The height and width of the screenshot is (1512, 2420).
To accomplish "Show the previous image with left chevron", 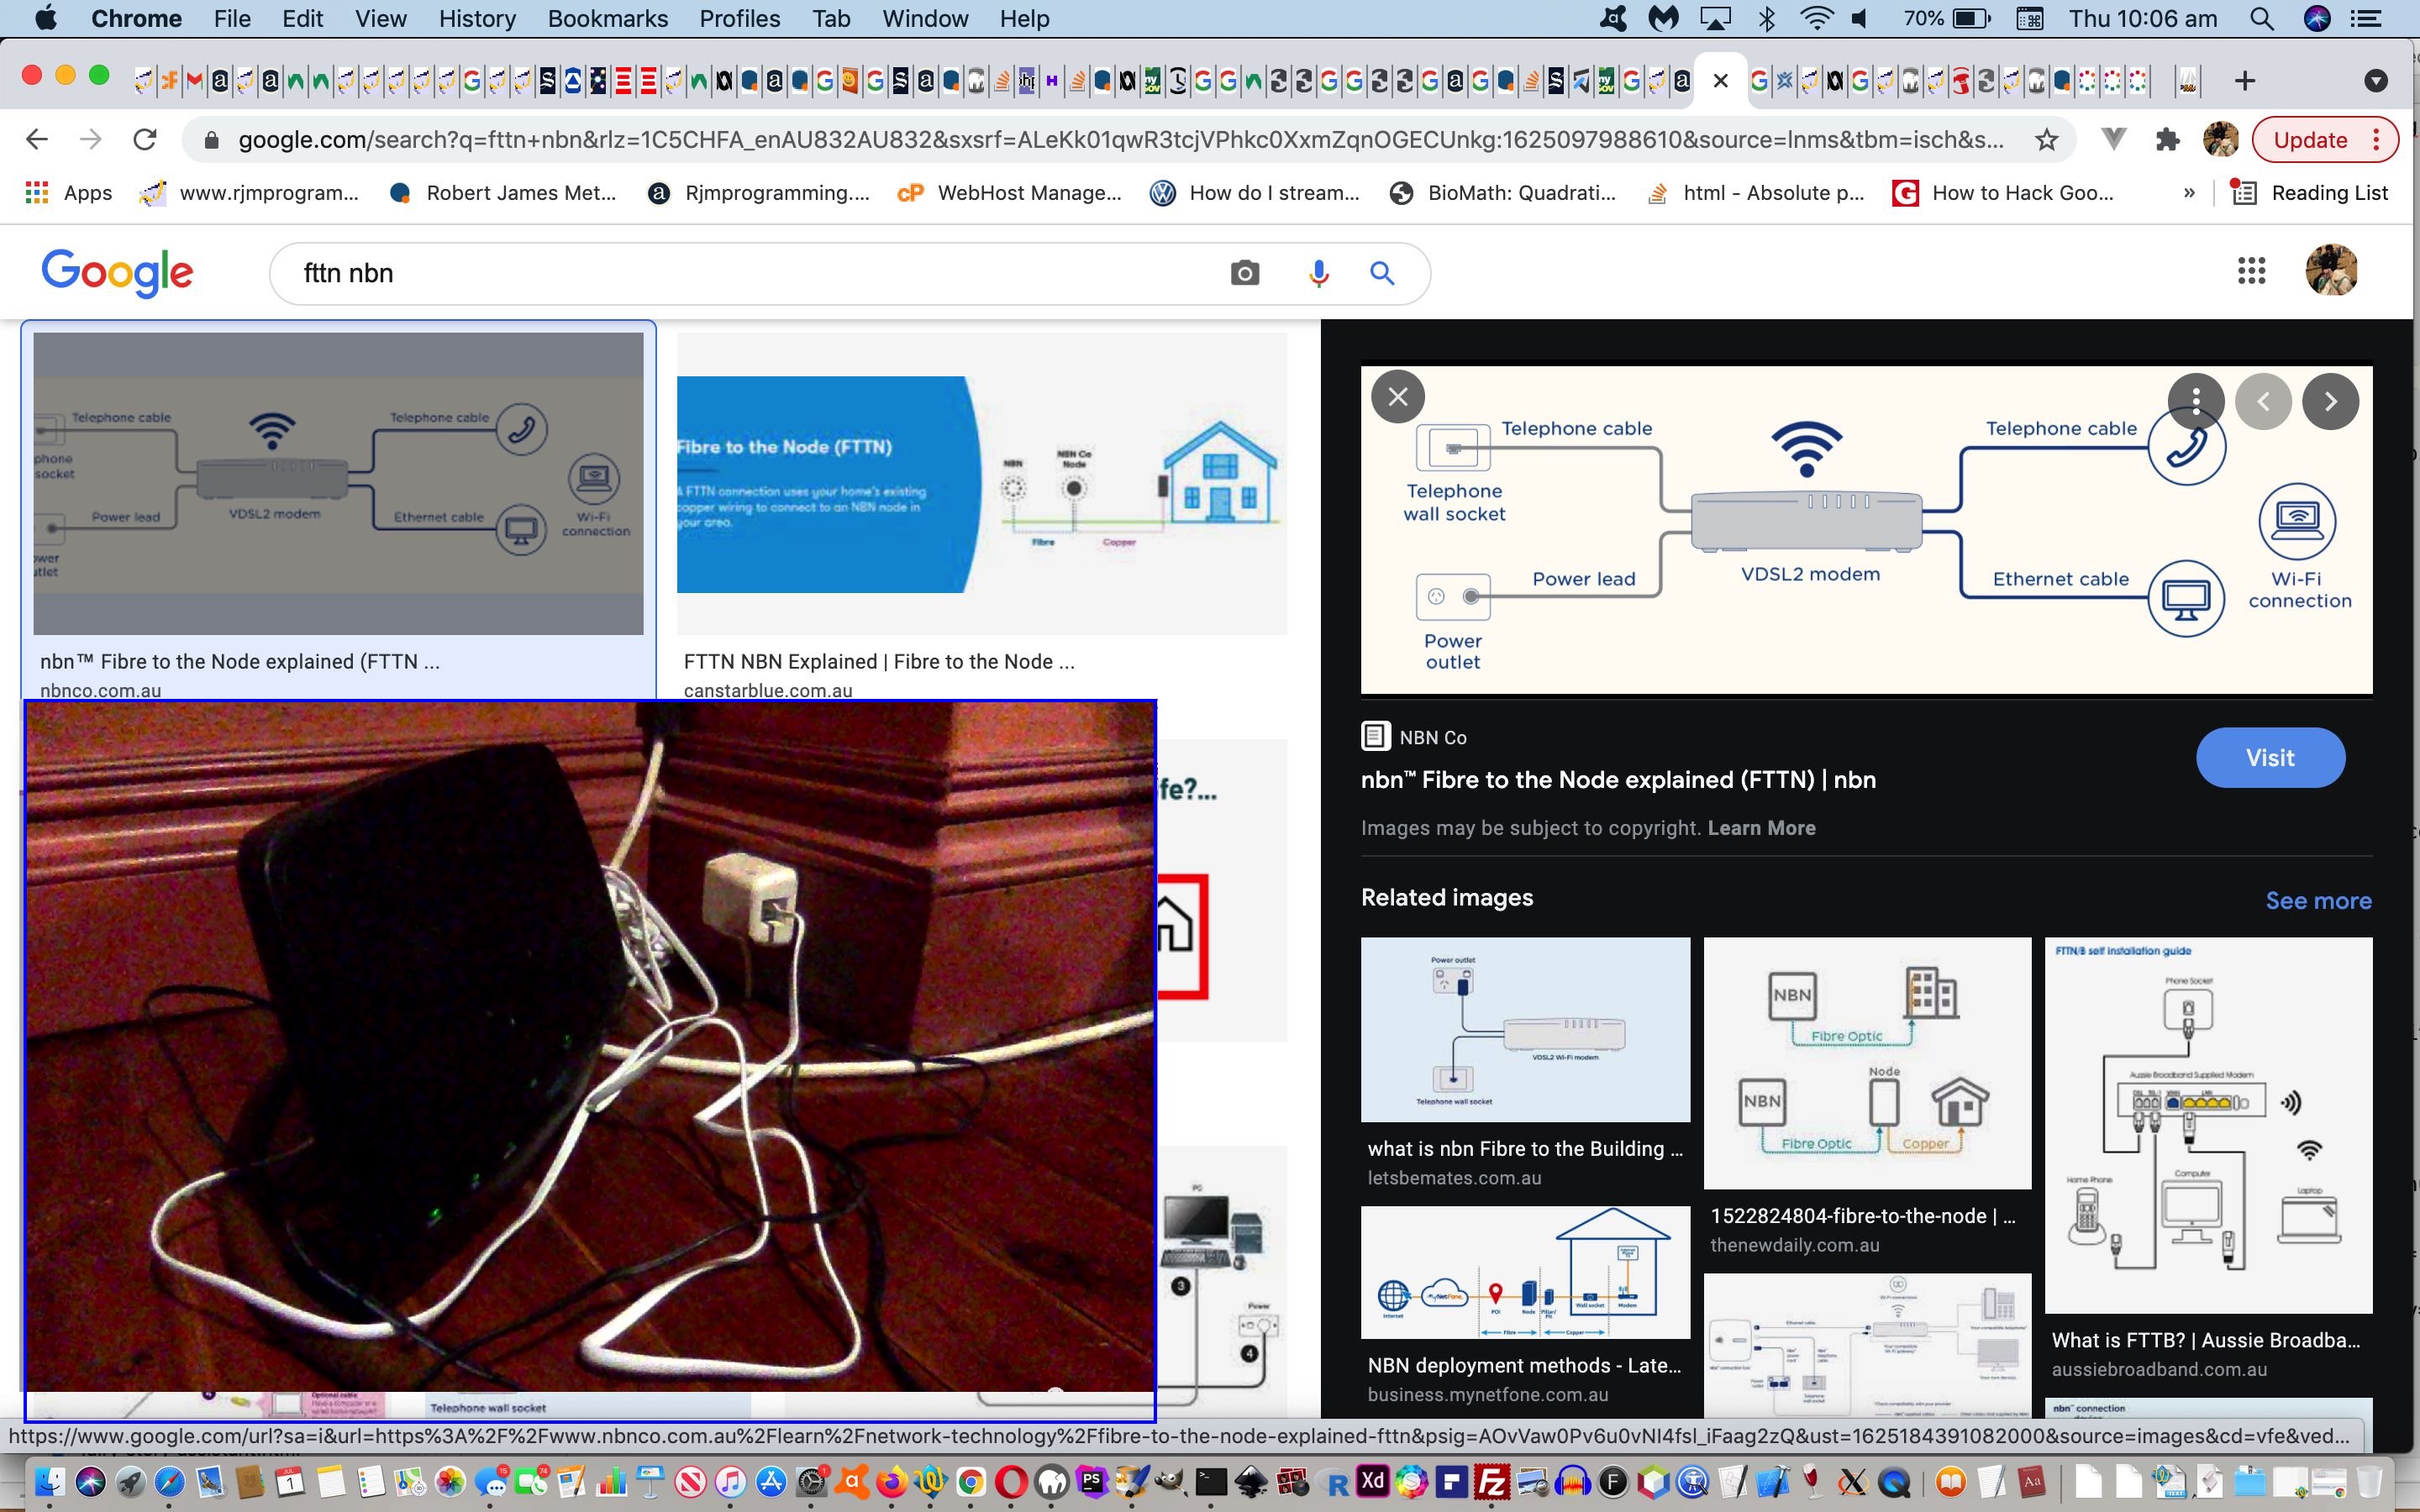I will pos(2263,401).
